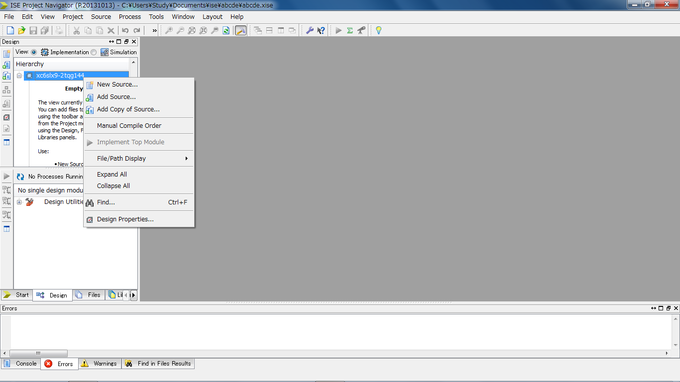
Task: Click the Open project folder icon
Action: [21, 30]
